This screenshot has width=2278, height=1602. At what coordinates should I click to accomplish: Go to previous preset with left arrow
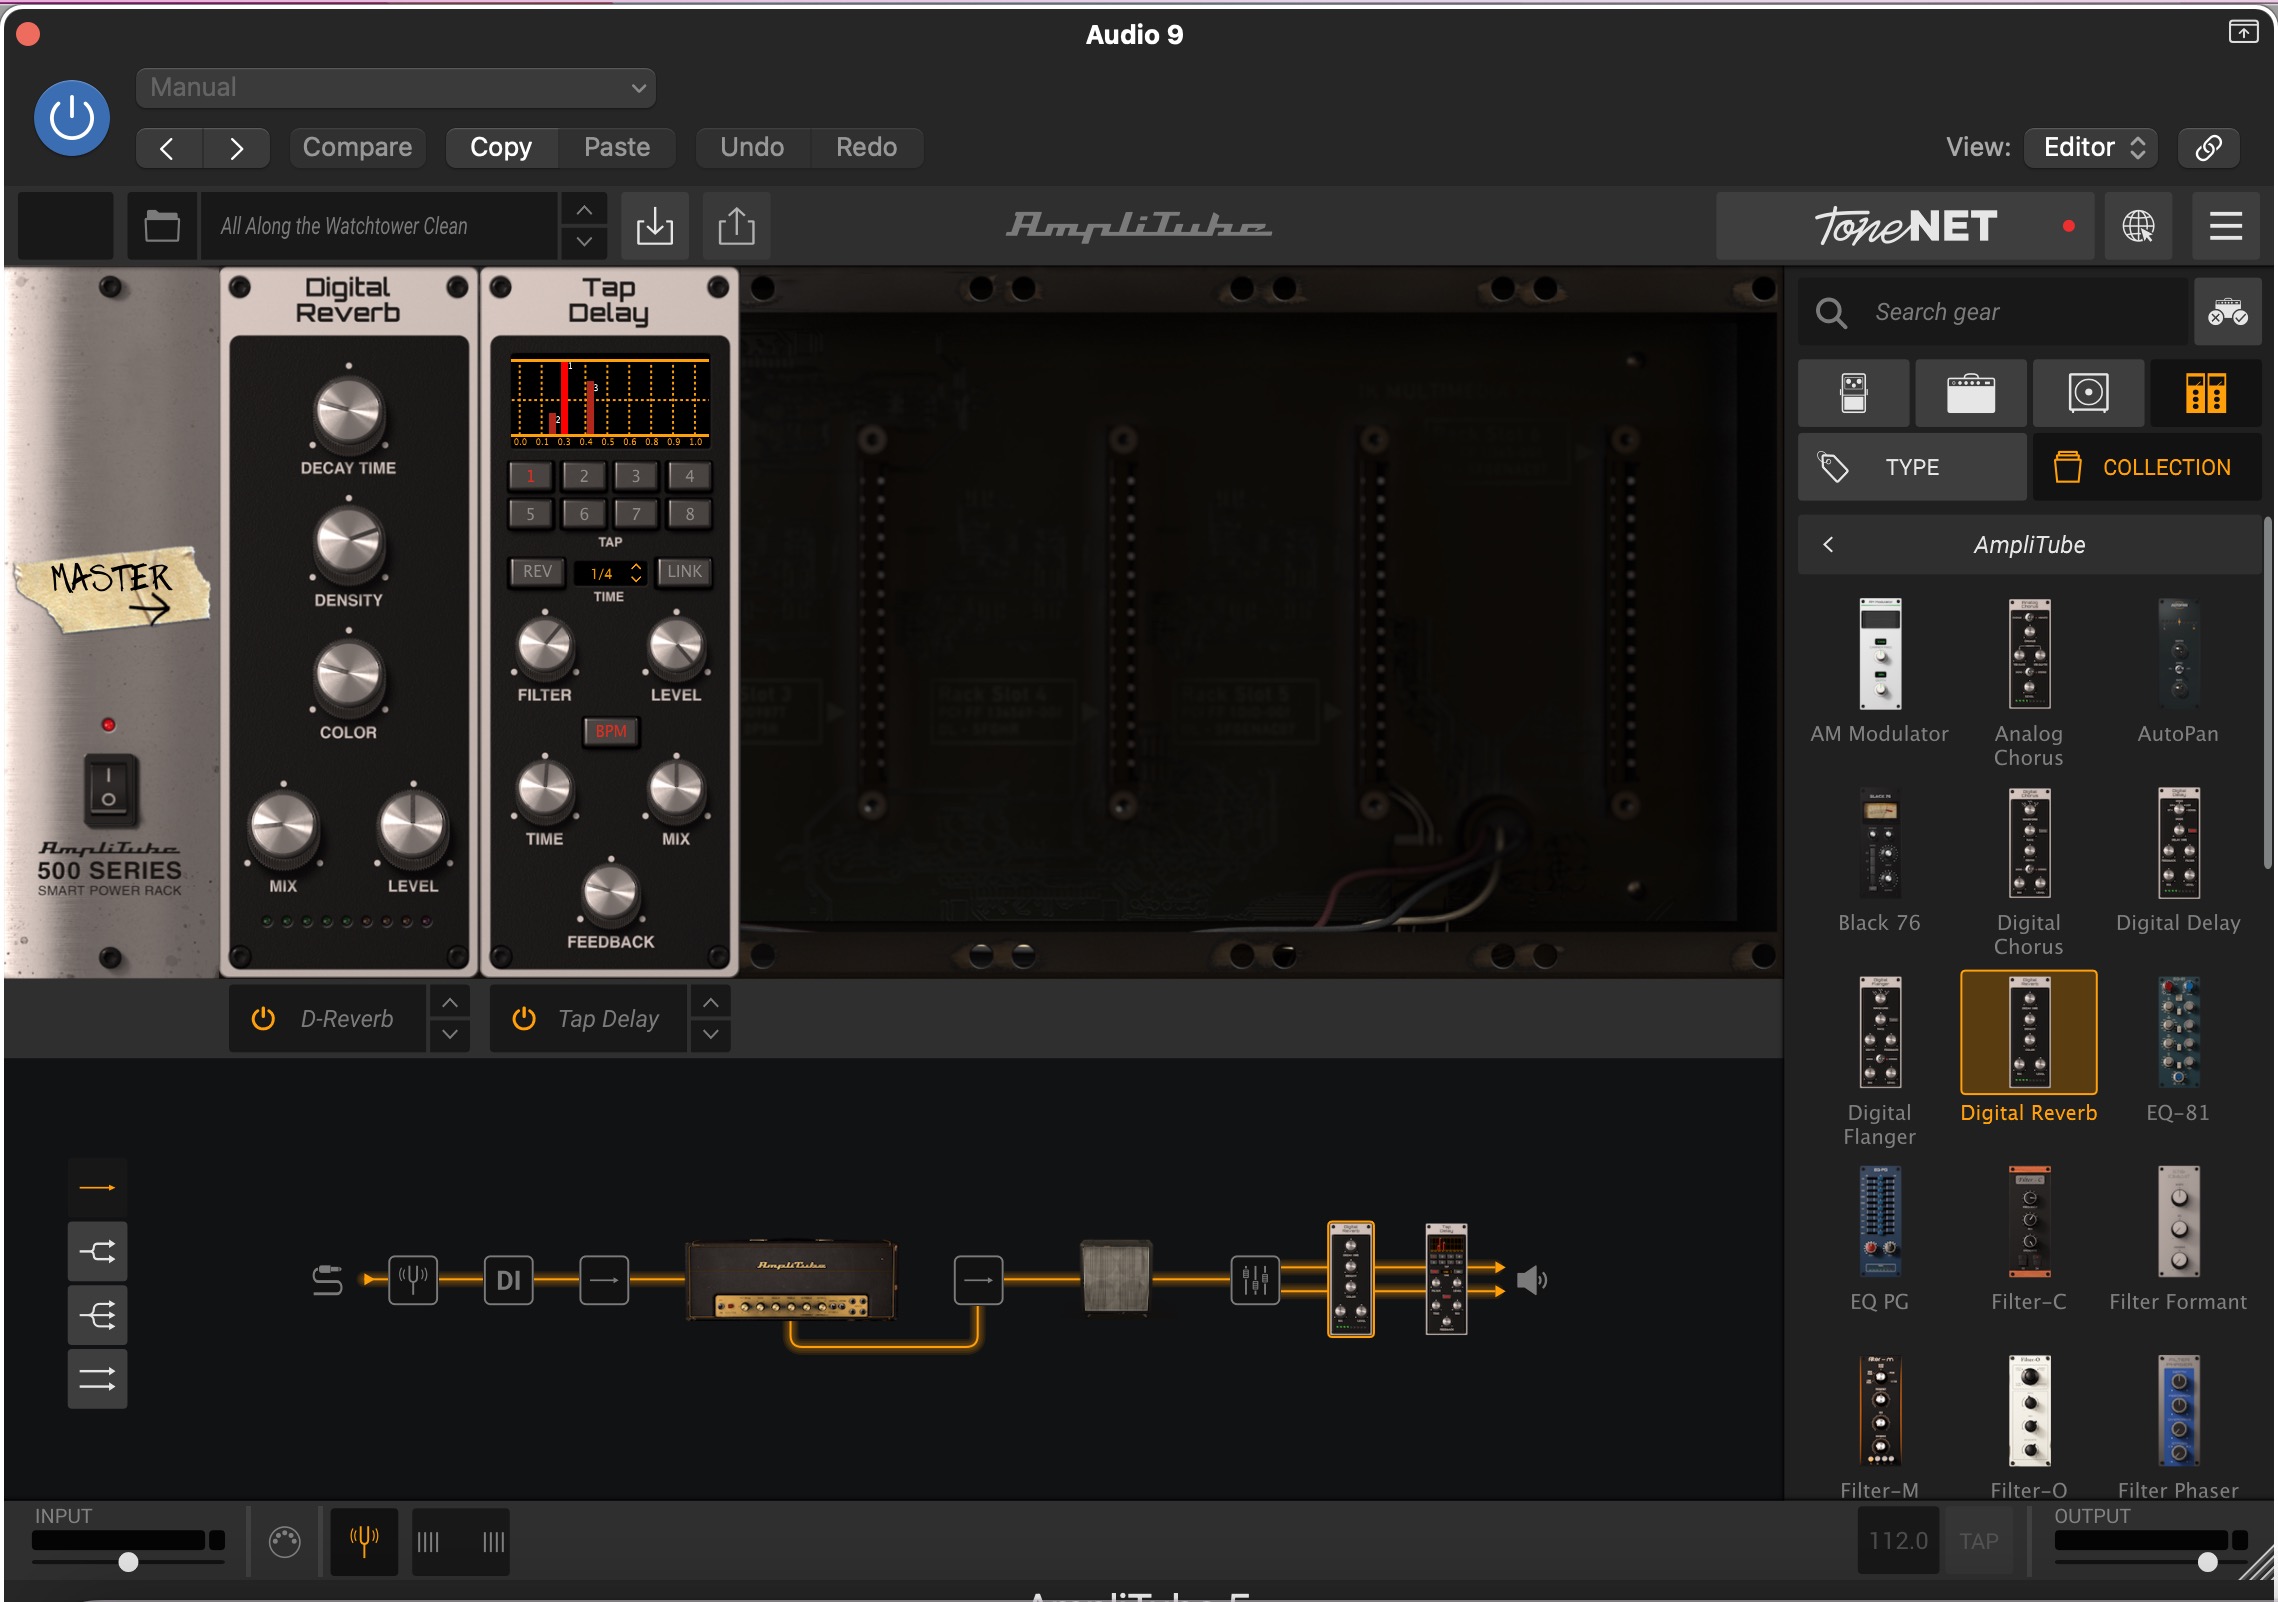pos(168,148)
